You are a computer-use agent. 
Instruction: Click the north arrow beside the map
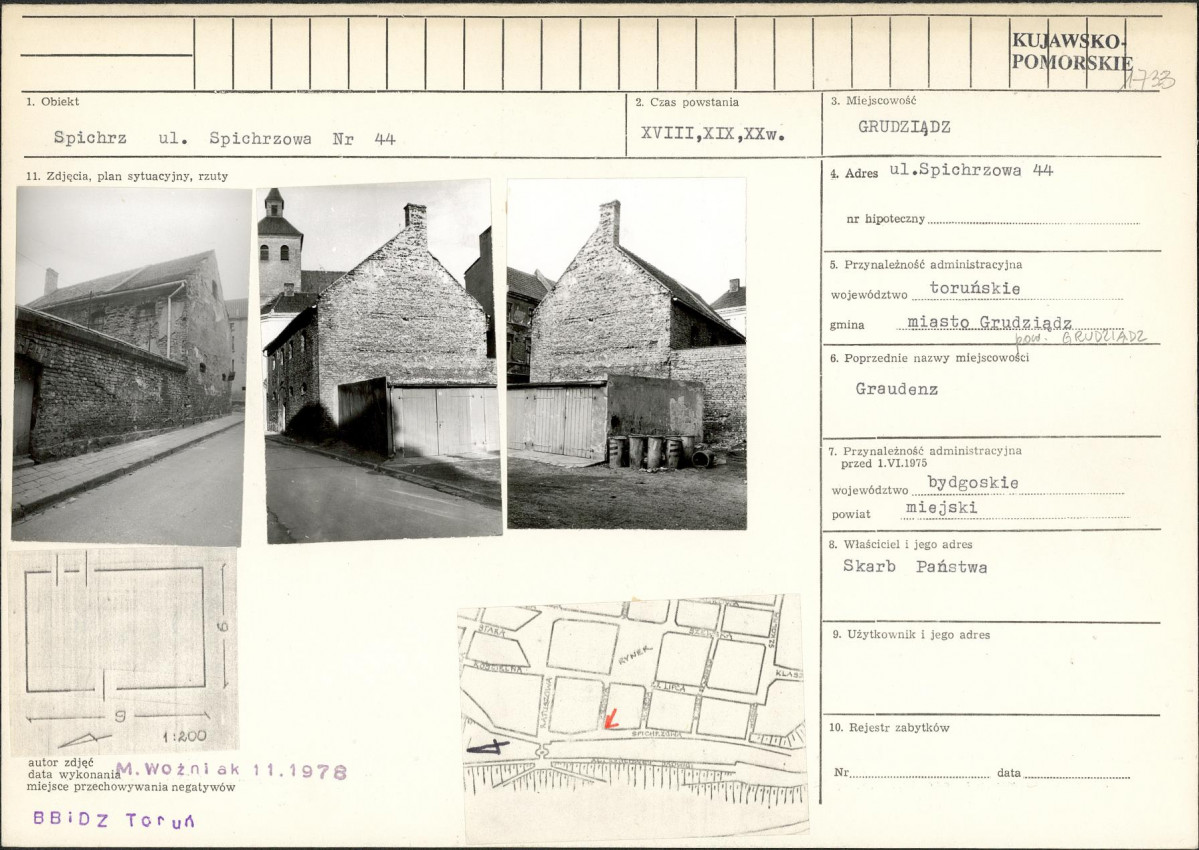pos(487,745)
